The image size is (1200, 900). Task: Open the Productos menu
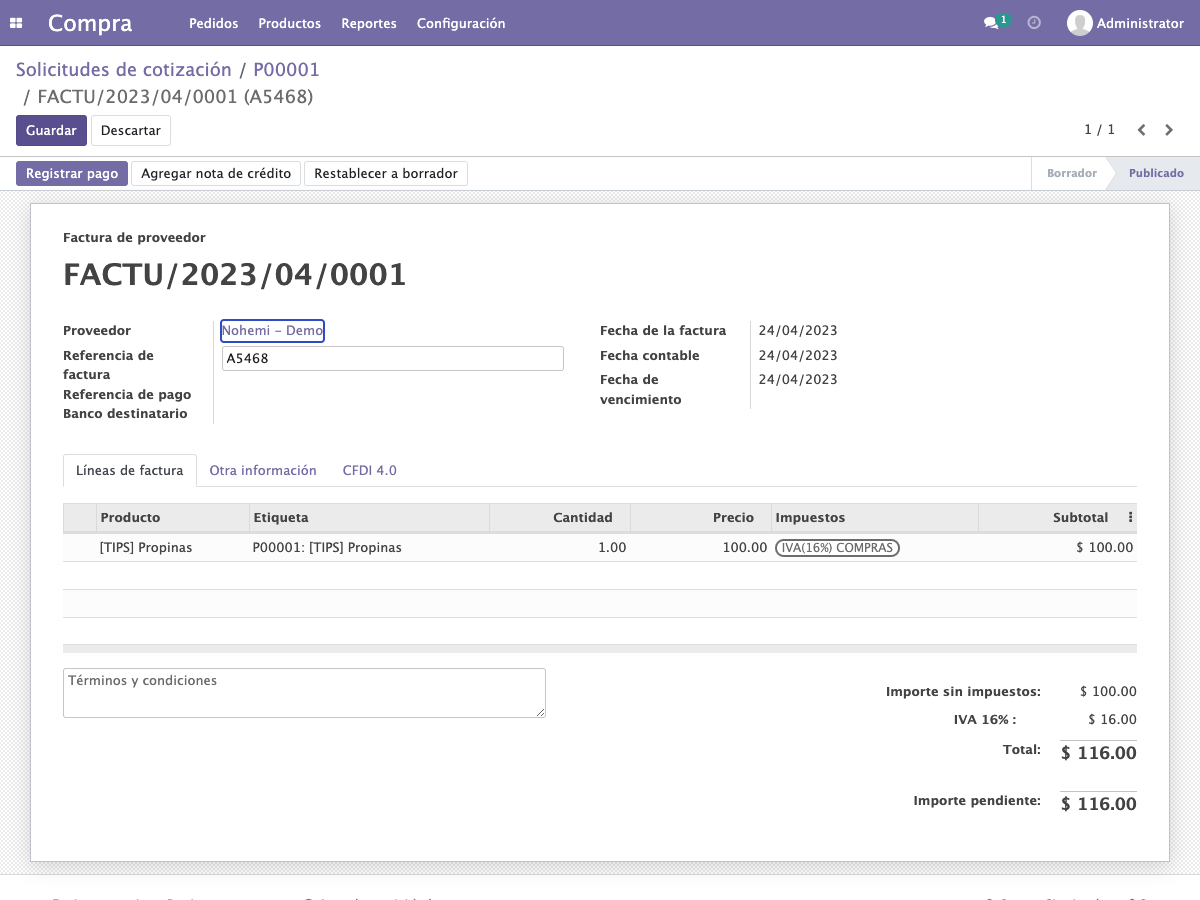[289, 23]
